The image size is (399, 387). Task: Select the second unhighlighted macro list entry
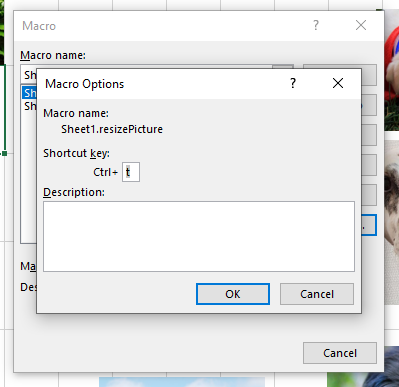pyautogui.click(x=29, y=106)
